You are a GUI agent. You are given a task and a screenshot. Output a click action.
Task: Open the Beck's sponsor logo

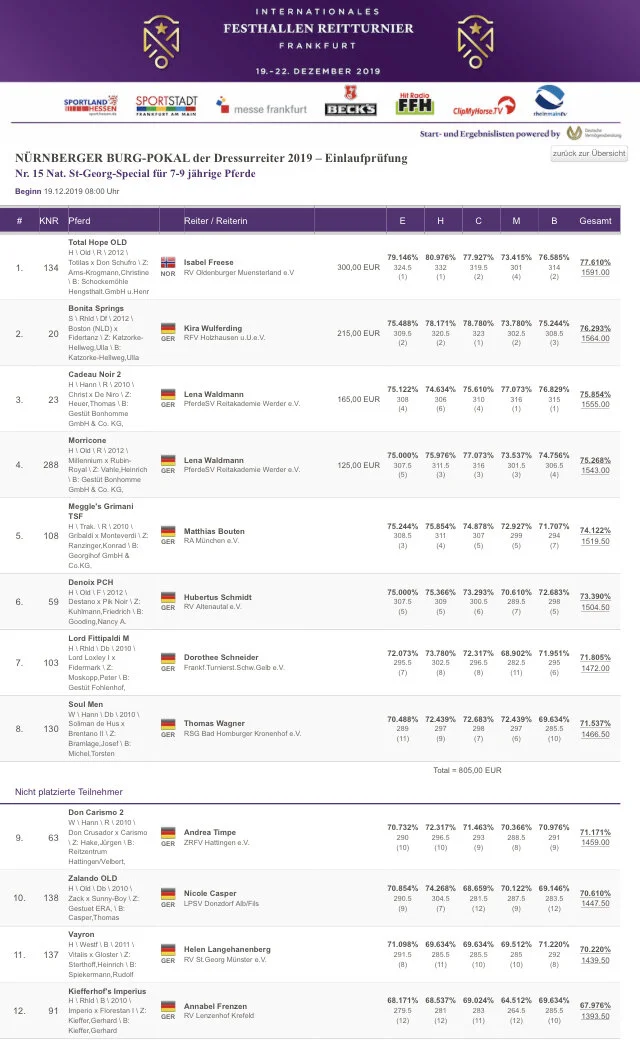coord(350,101)
